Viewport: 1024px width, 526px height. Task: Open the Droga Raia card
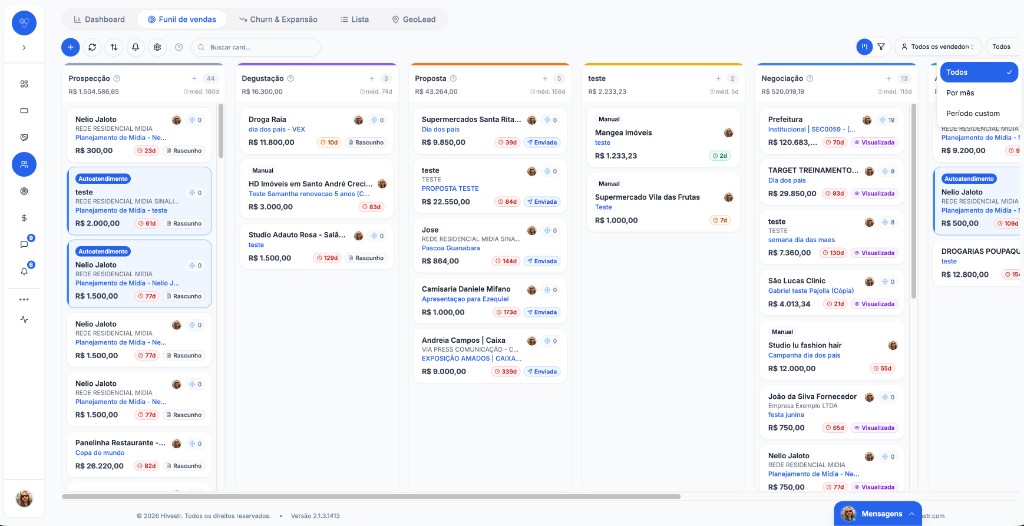coord(317,131)
